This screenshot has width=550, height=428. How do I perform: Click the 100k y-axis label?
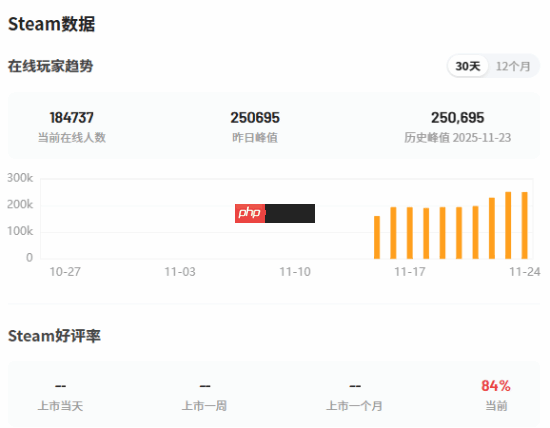[x=20, y=231]
